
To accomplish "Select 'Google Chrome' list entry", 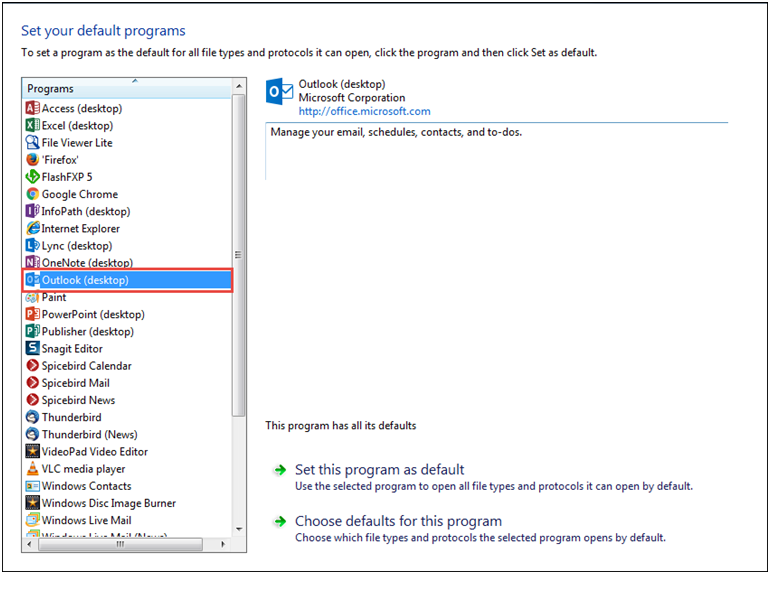I will tap(79, 194).
